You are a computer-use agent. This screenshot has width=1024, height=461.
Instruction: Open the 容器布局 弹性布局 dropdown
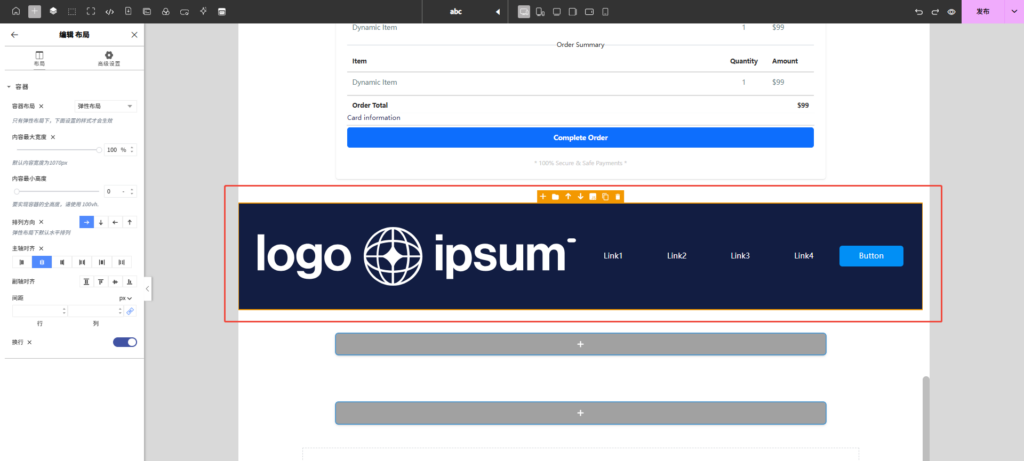[x=105, y=106]
